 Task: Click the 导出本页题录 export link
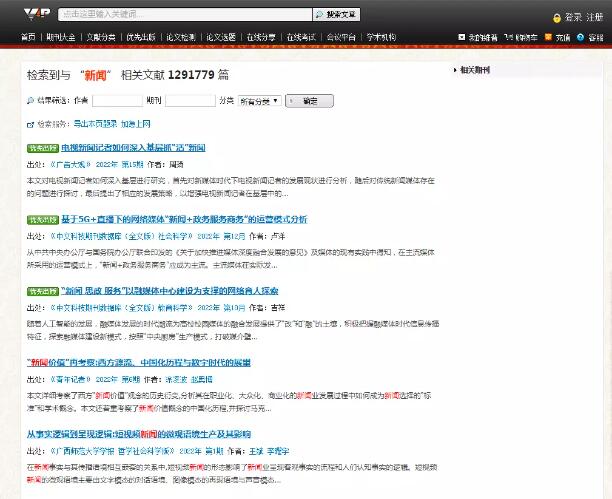96,124
